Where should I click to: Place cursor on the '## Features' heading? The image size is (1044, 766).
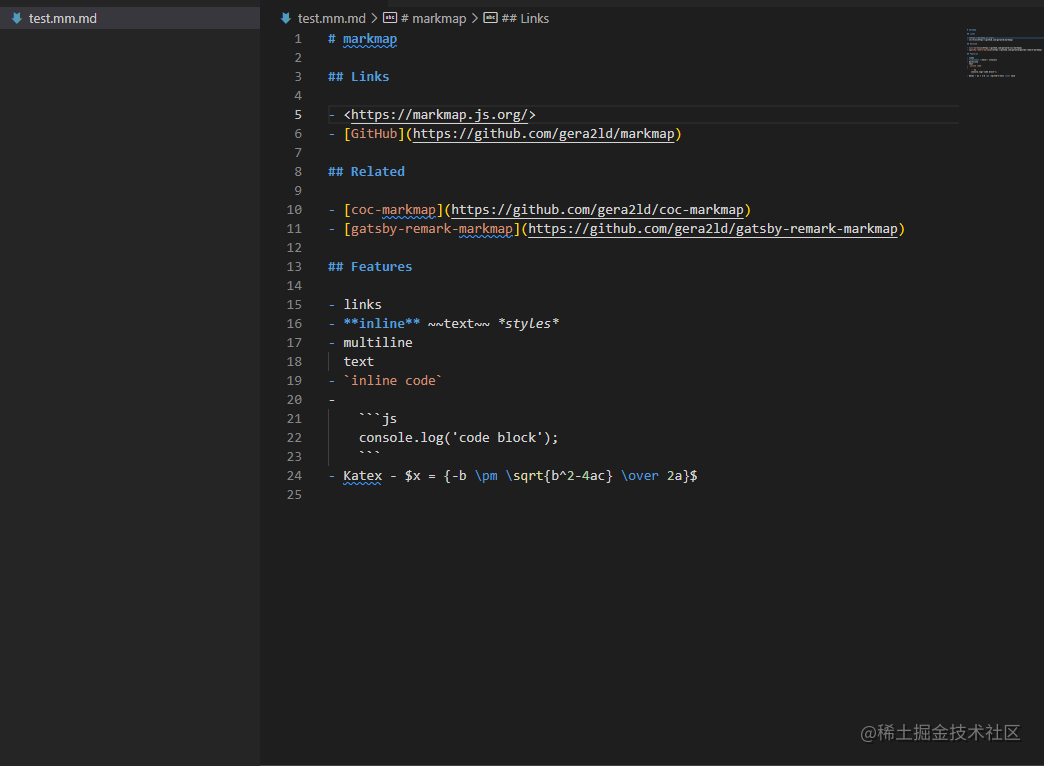tap(380, 267)
